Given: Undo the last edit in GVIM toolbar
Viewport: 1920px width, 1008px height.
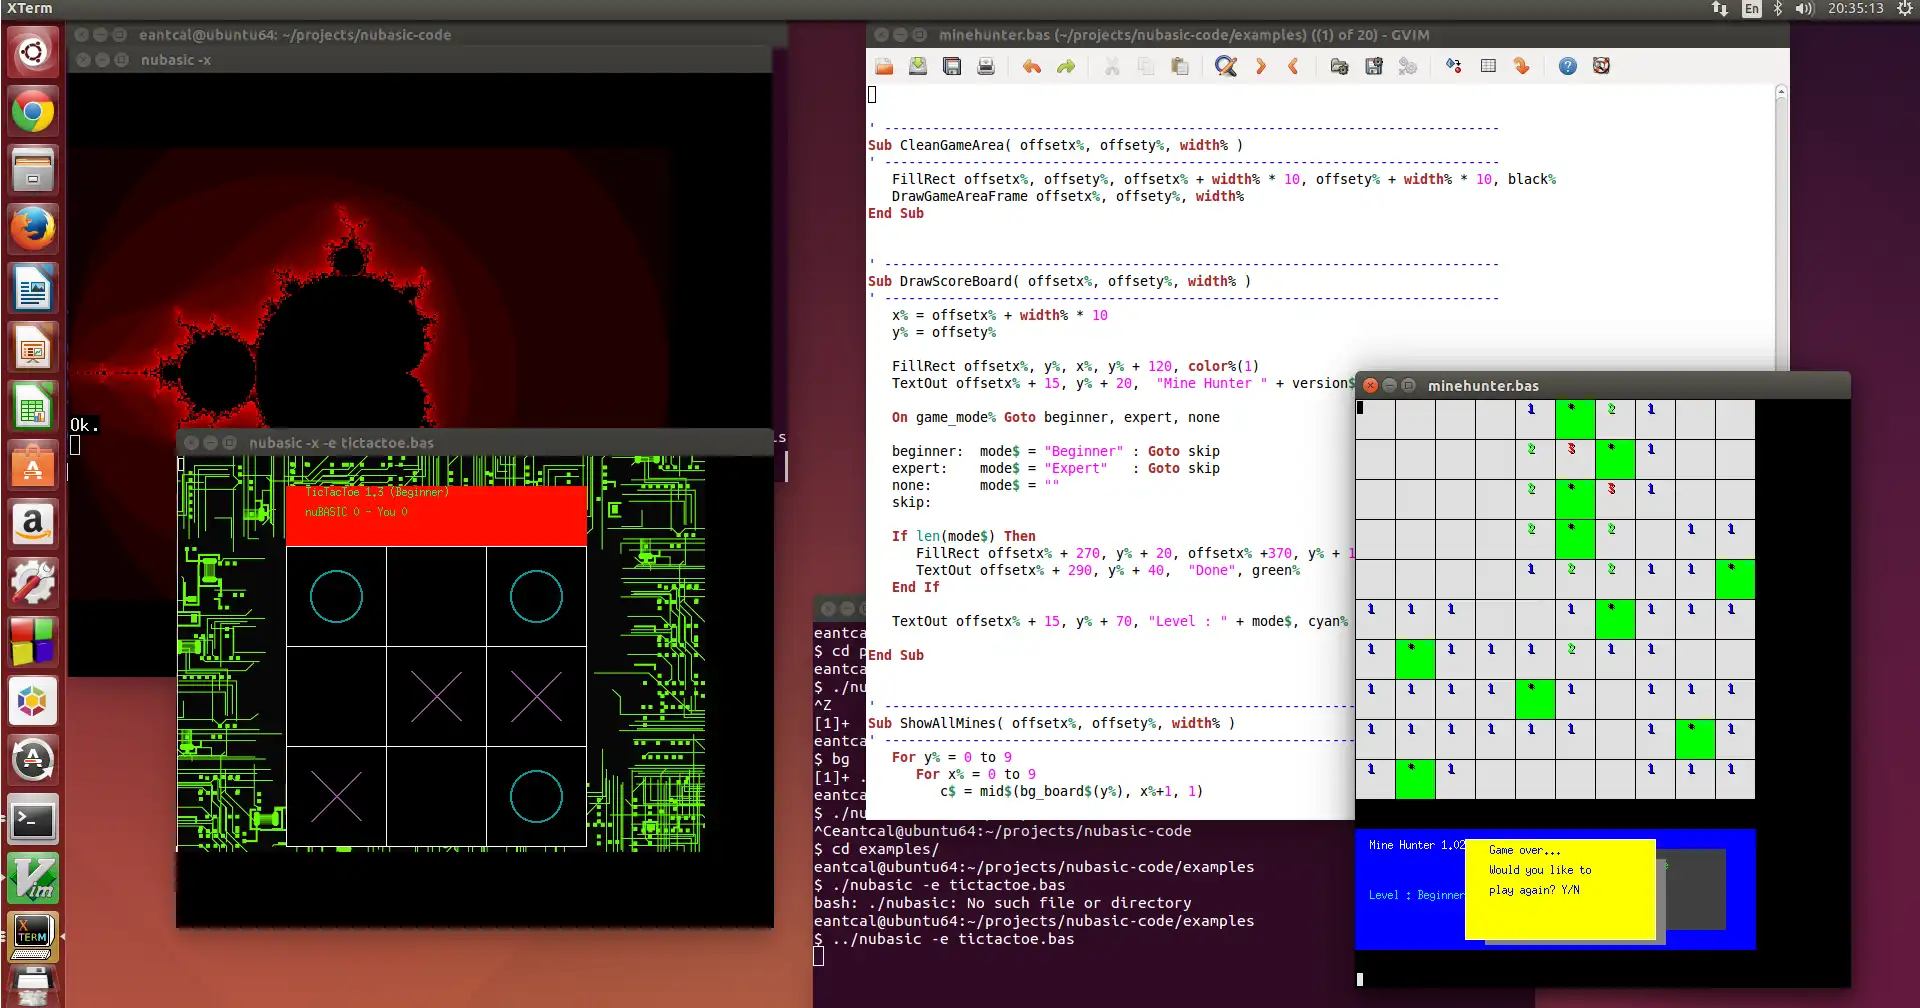Looking at the screenshot, I should point(1031,66).
